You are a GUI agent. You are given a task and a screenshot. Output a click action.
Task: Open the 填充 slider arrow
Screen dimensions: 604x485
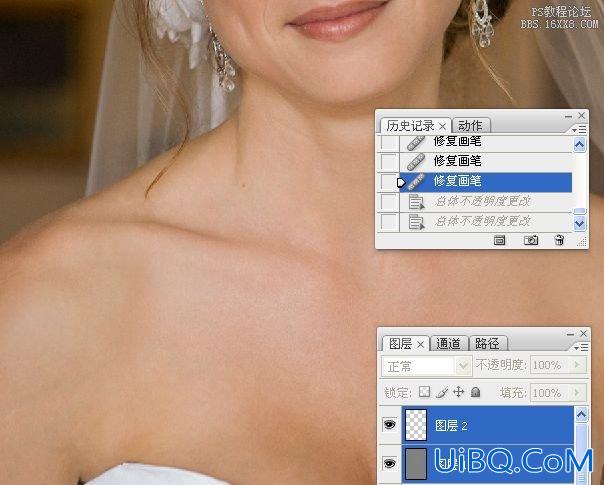point(577,393)
